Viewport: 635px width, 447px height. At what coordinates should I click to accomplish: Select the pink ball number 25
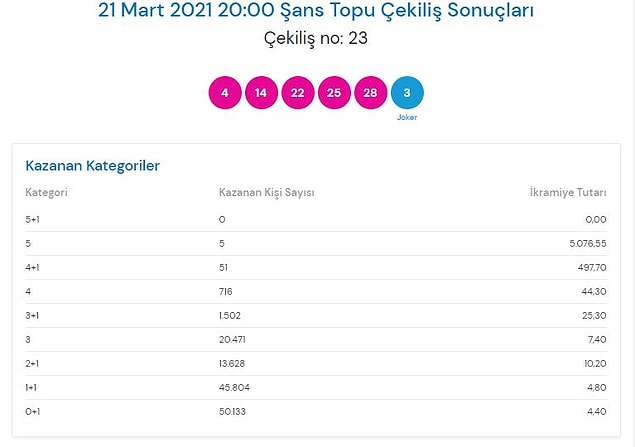pos(334,93)
